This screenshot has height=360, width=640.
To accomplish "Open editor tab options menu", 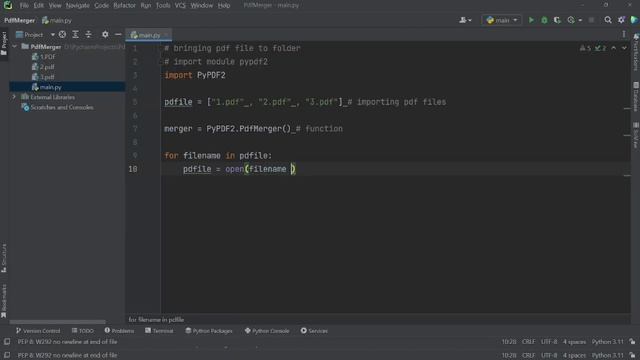I will pos(624,35).
